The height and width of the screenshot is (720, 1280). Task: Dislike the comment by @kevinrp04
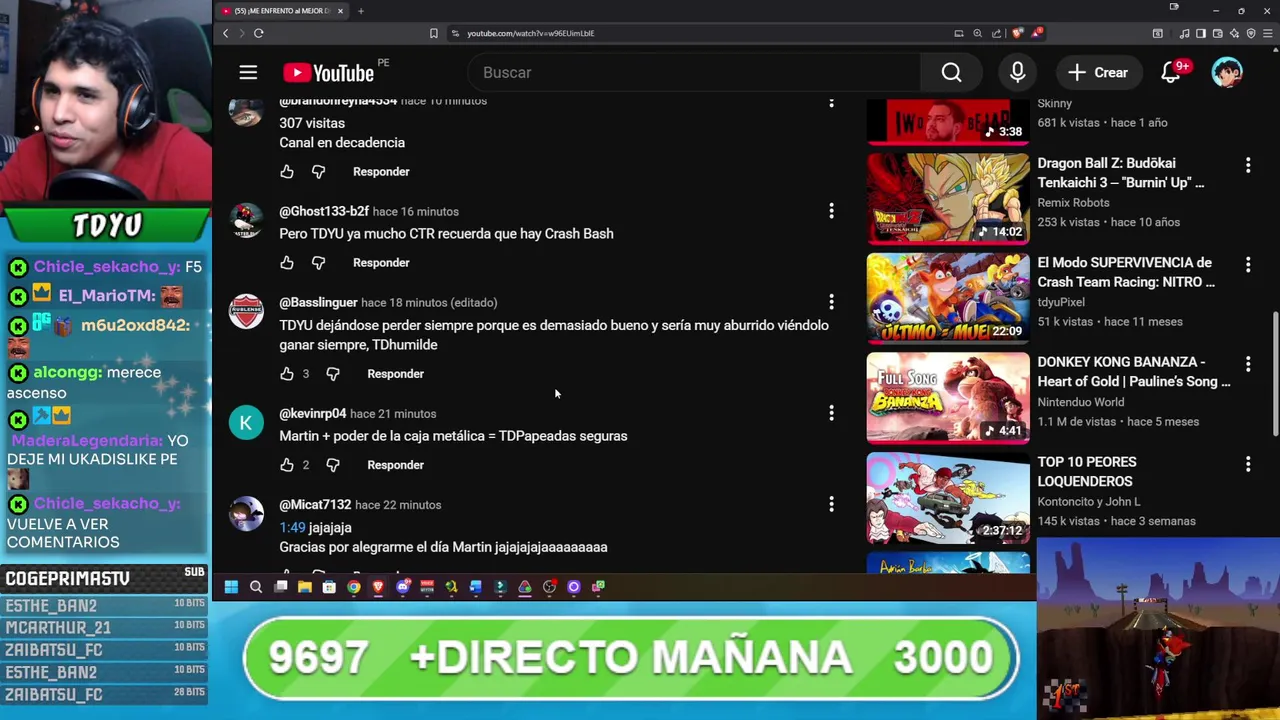[333, 465]
